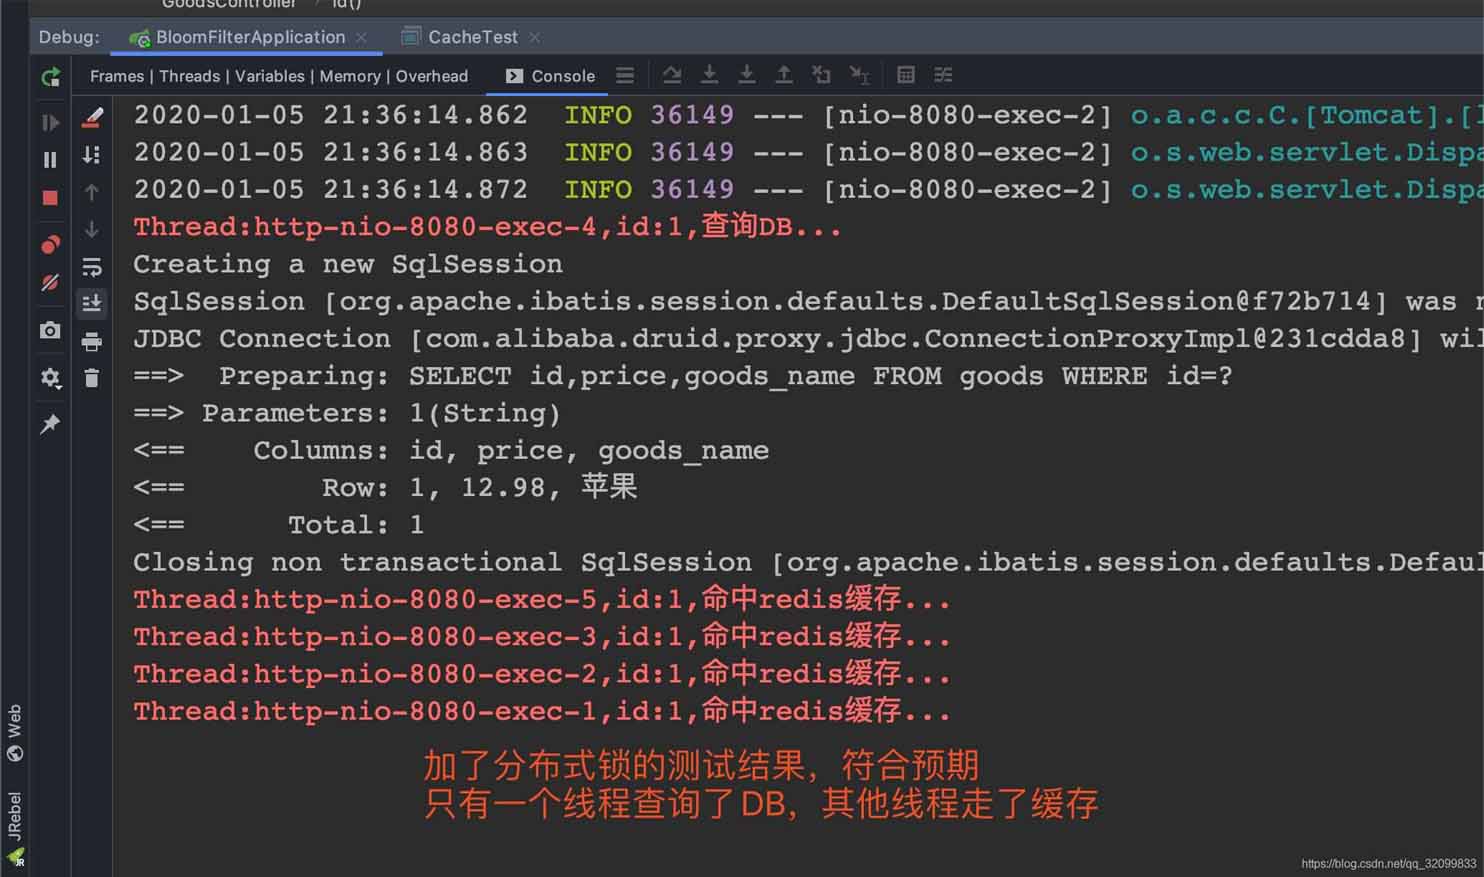Pause the running program

50,160
